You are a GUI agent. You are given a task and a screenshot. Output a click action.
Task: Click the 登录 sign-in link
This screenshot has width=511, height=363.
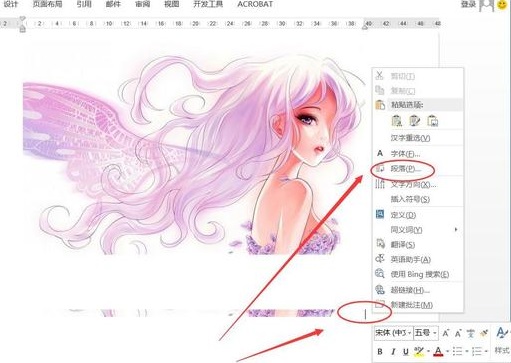pos(468,4)
